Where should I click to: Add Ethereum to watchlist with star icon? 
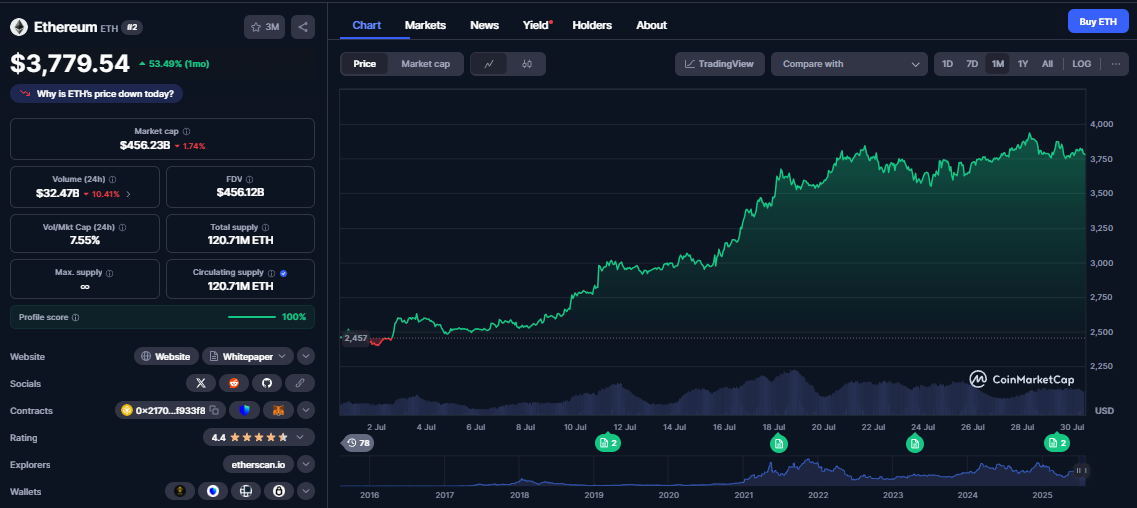click(x=265, y=27)
